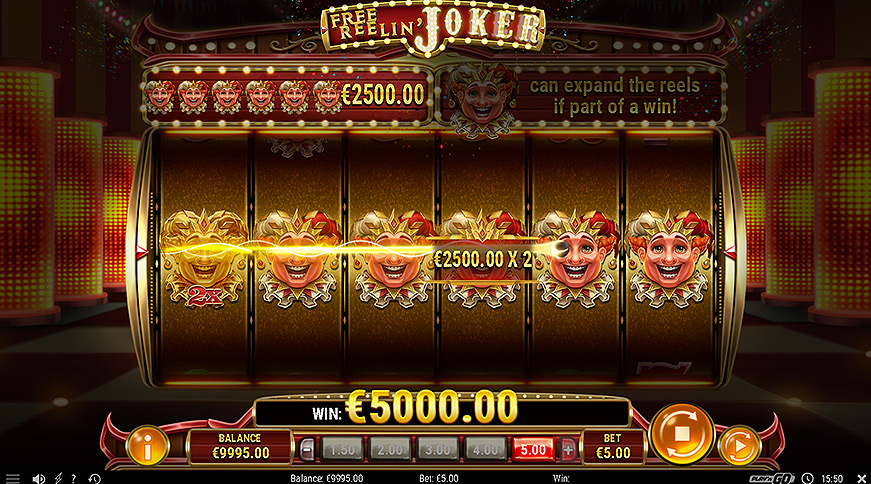Select the 4.00 bet level
The height and width of the screenshot is (484, 871).
pyautogui.click(x=485, y=449)
